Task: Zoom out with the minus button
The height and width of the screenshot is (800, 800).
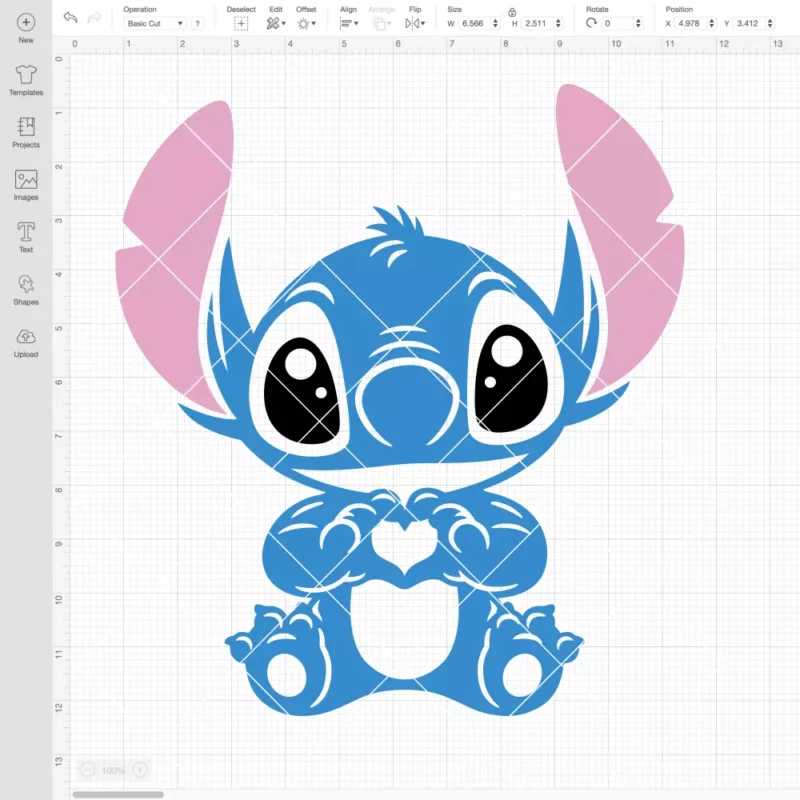Action: coord(87,769)
